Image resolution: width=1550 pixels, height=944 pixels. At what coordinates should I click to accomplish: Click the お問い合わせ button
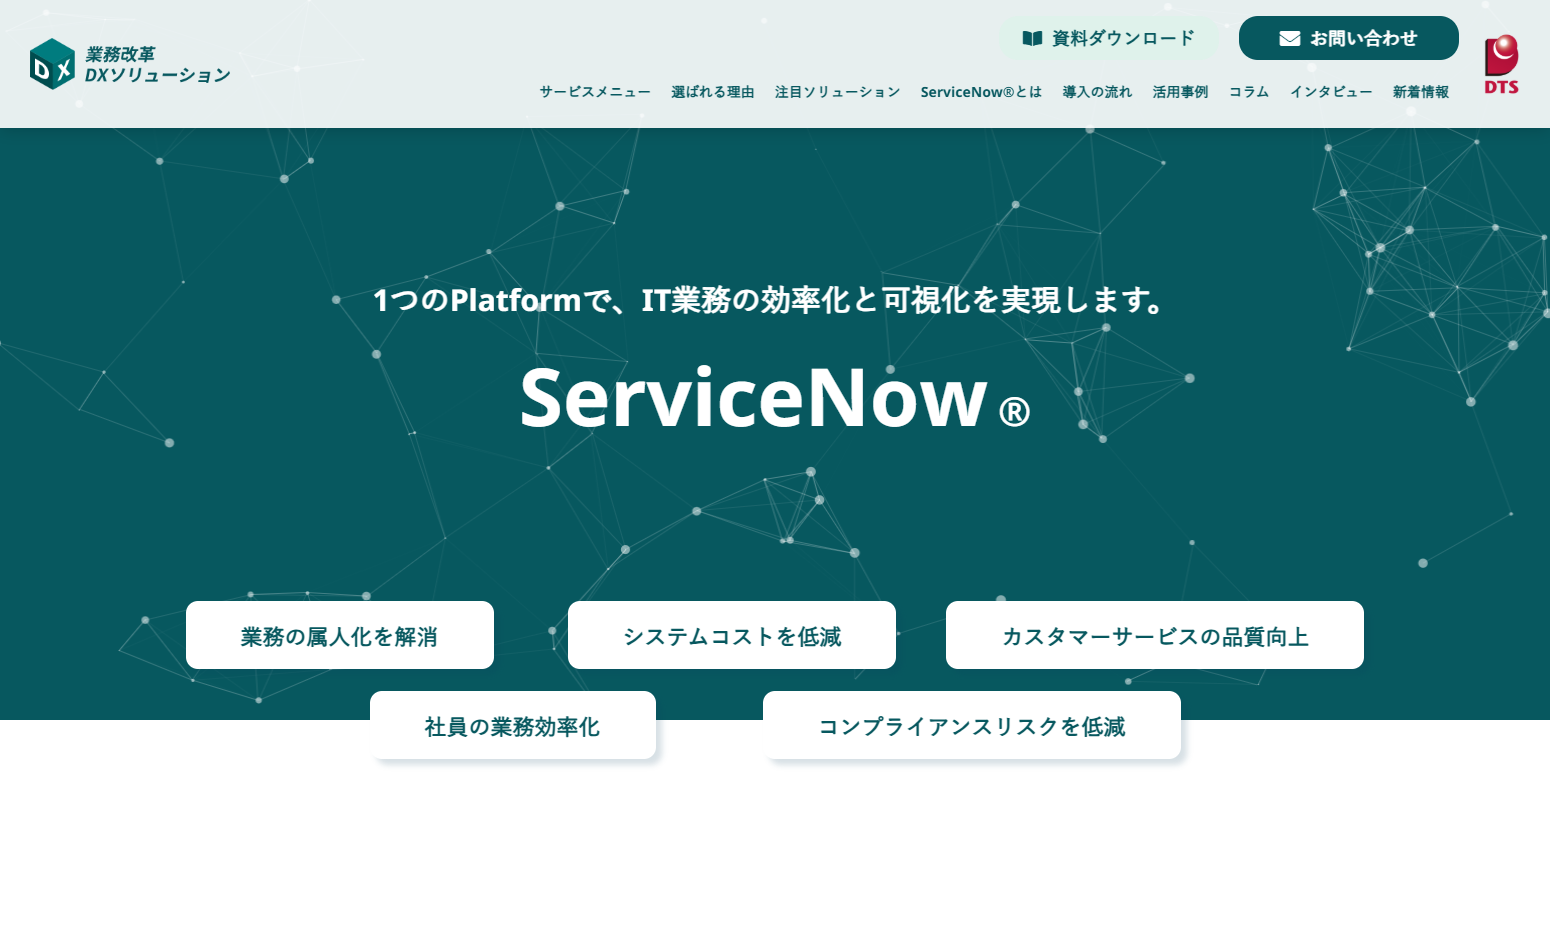[x=1348, y=38]
